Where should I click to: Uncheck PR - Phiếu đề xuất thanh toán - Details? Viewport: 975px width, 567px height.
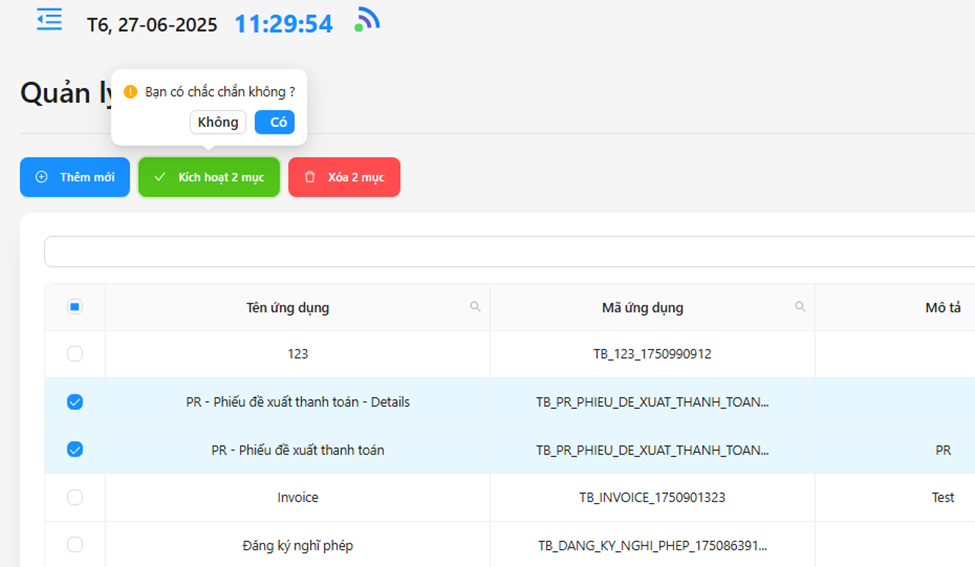coord(75,402)
